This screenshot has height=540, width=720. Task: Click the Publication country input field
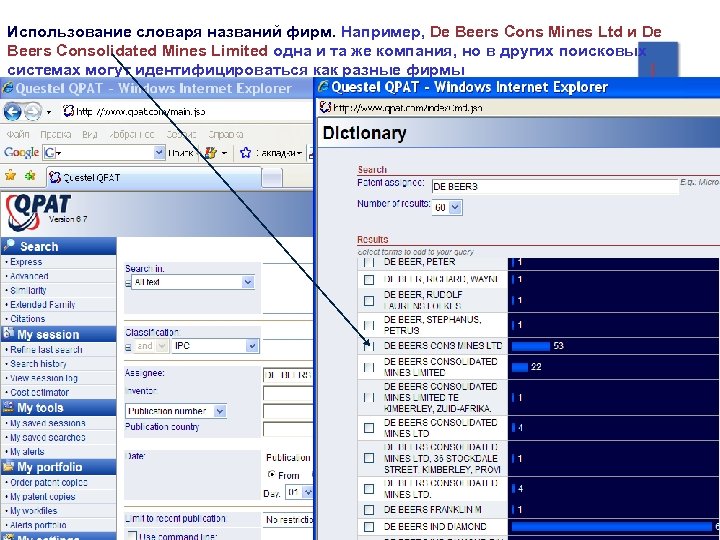pyautogui.click(x=287, y=429)
